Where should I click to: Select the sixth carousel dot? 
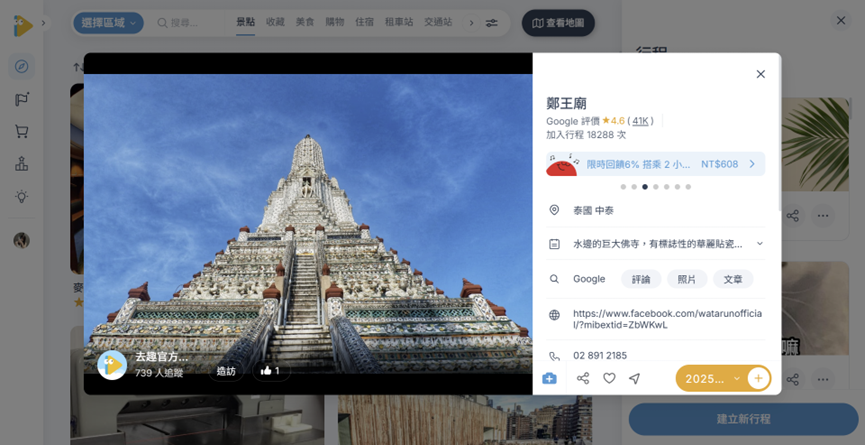pyautogui.click(x=677, y=187)
